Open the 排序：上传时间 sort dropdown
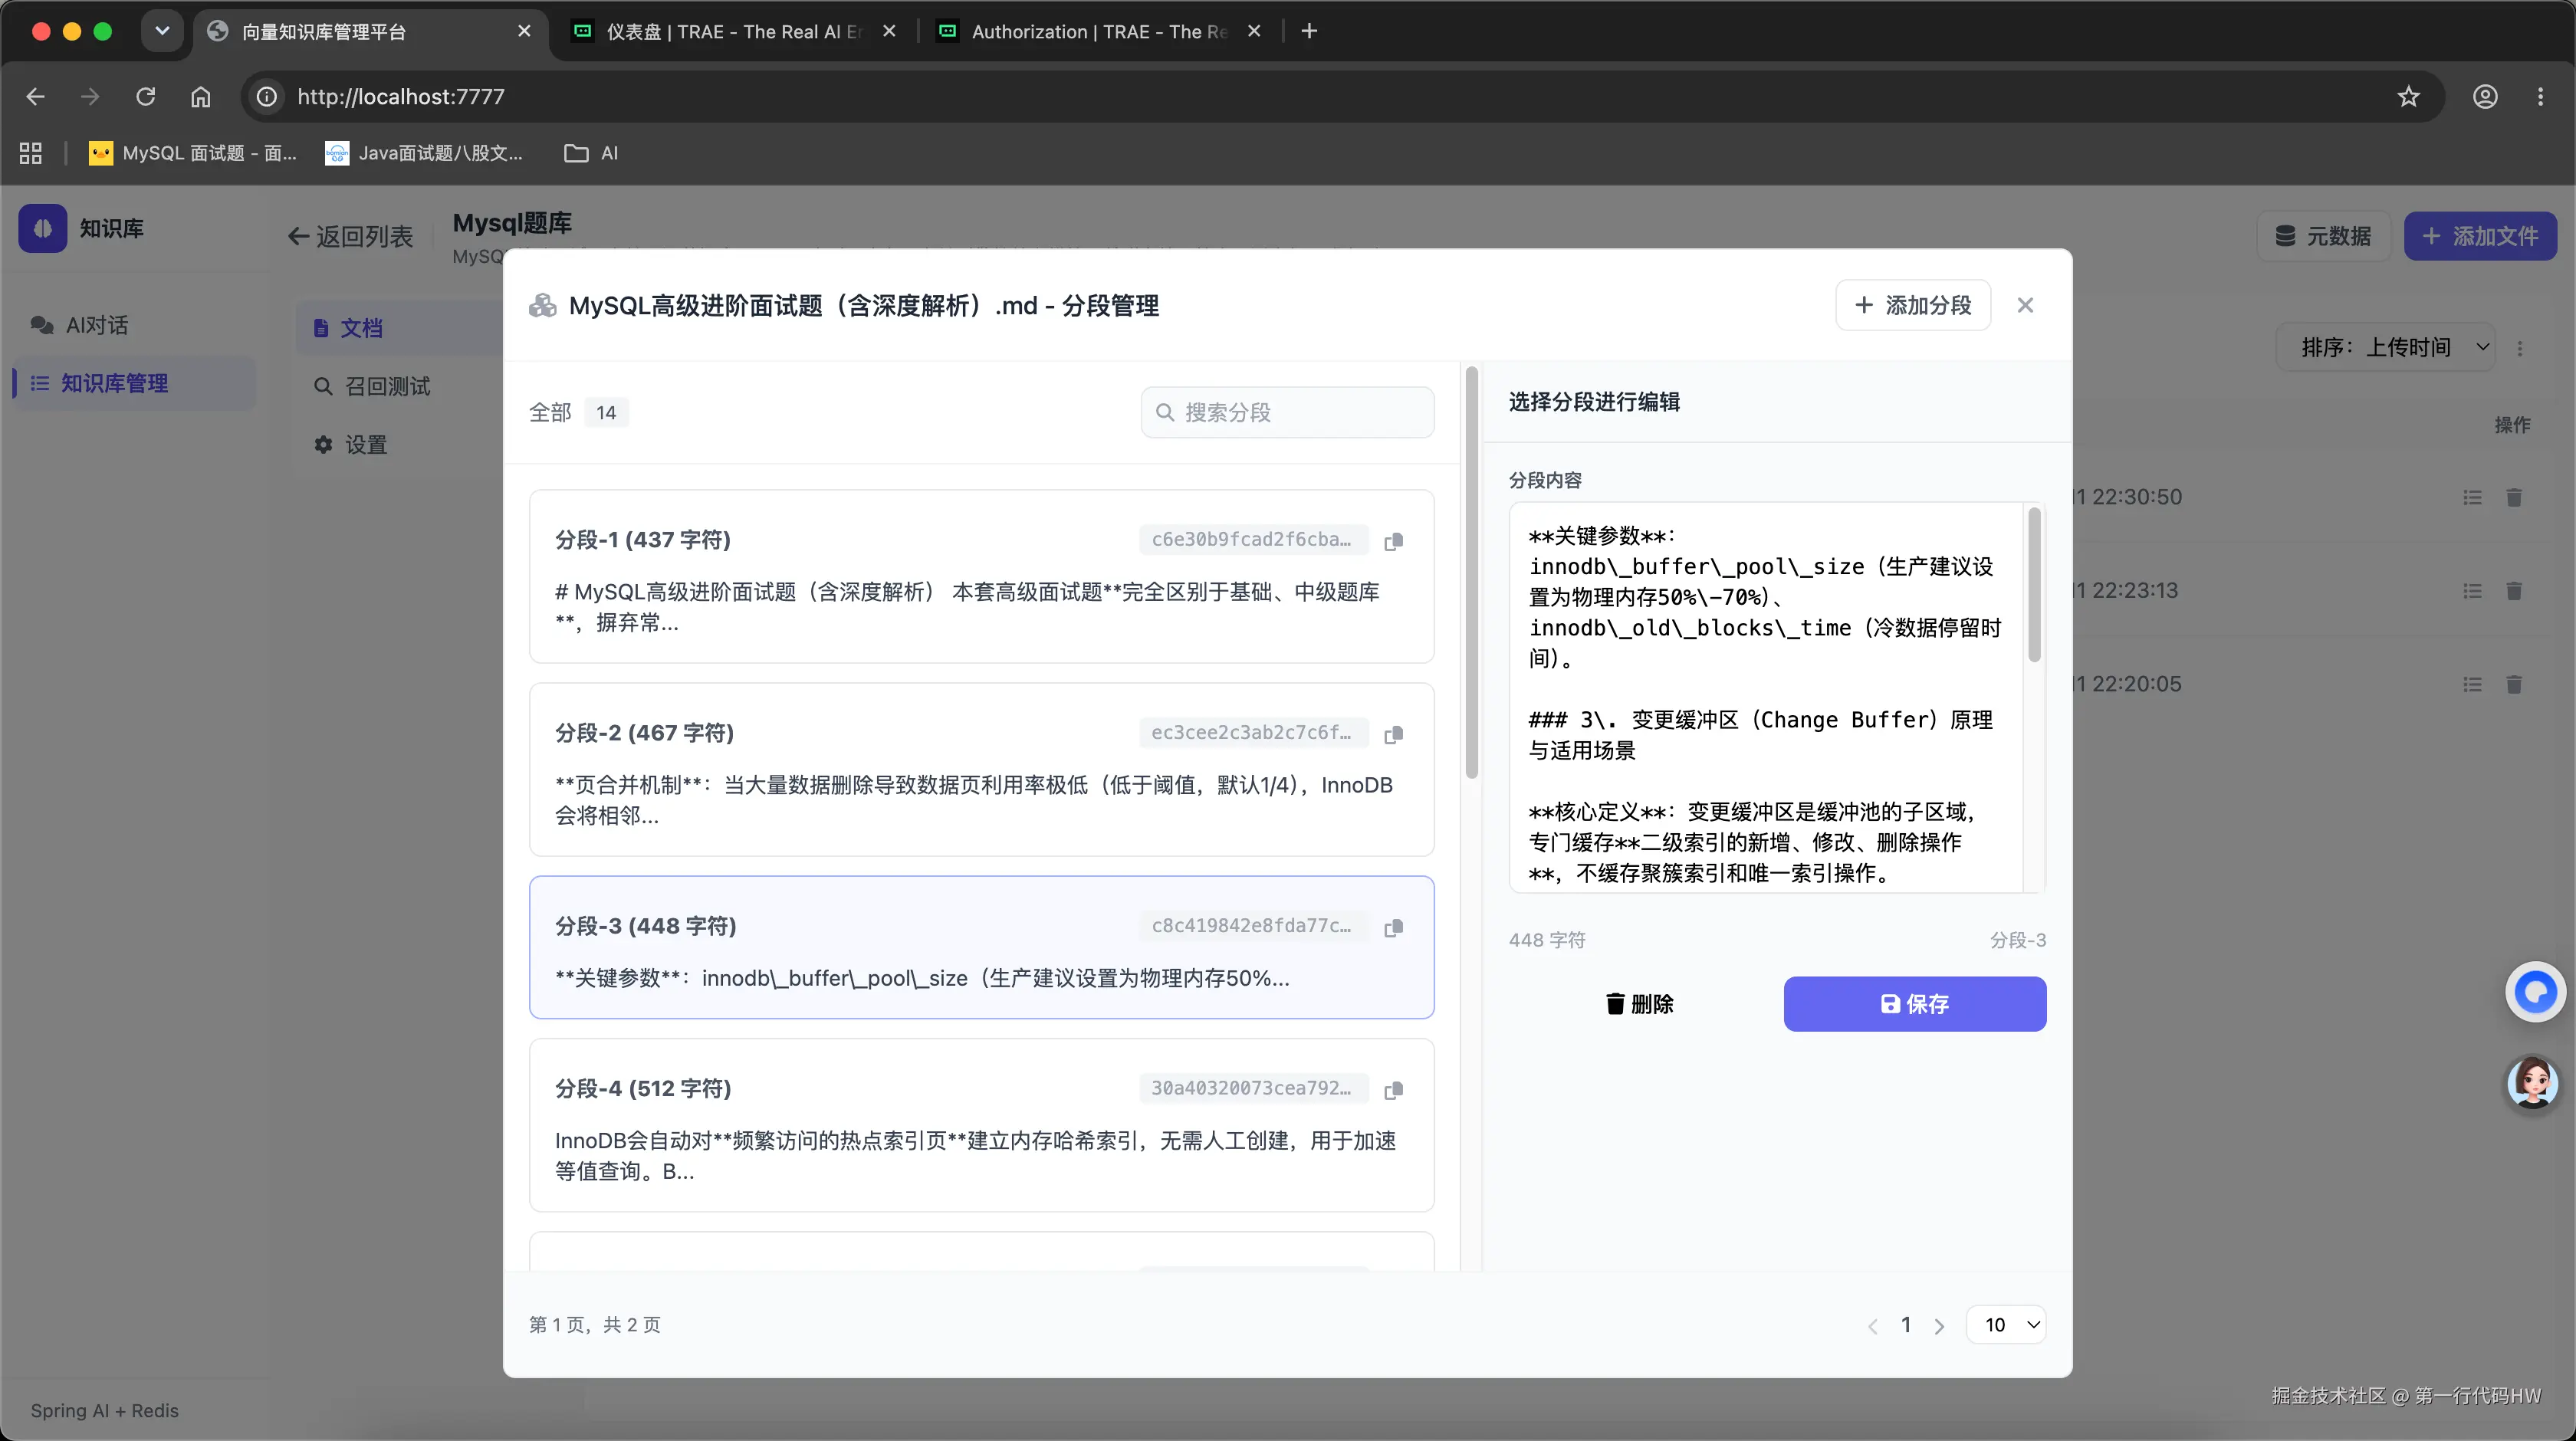 click(2387, 348)
